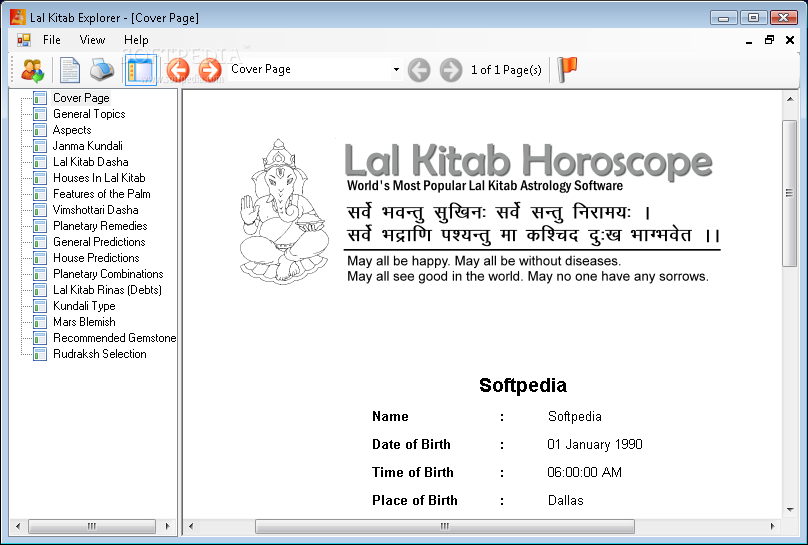Click the "1 of 1 Page(s)" indicator
This screenshot has width=808, height=545.
(506, 70)
